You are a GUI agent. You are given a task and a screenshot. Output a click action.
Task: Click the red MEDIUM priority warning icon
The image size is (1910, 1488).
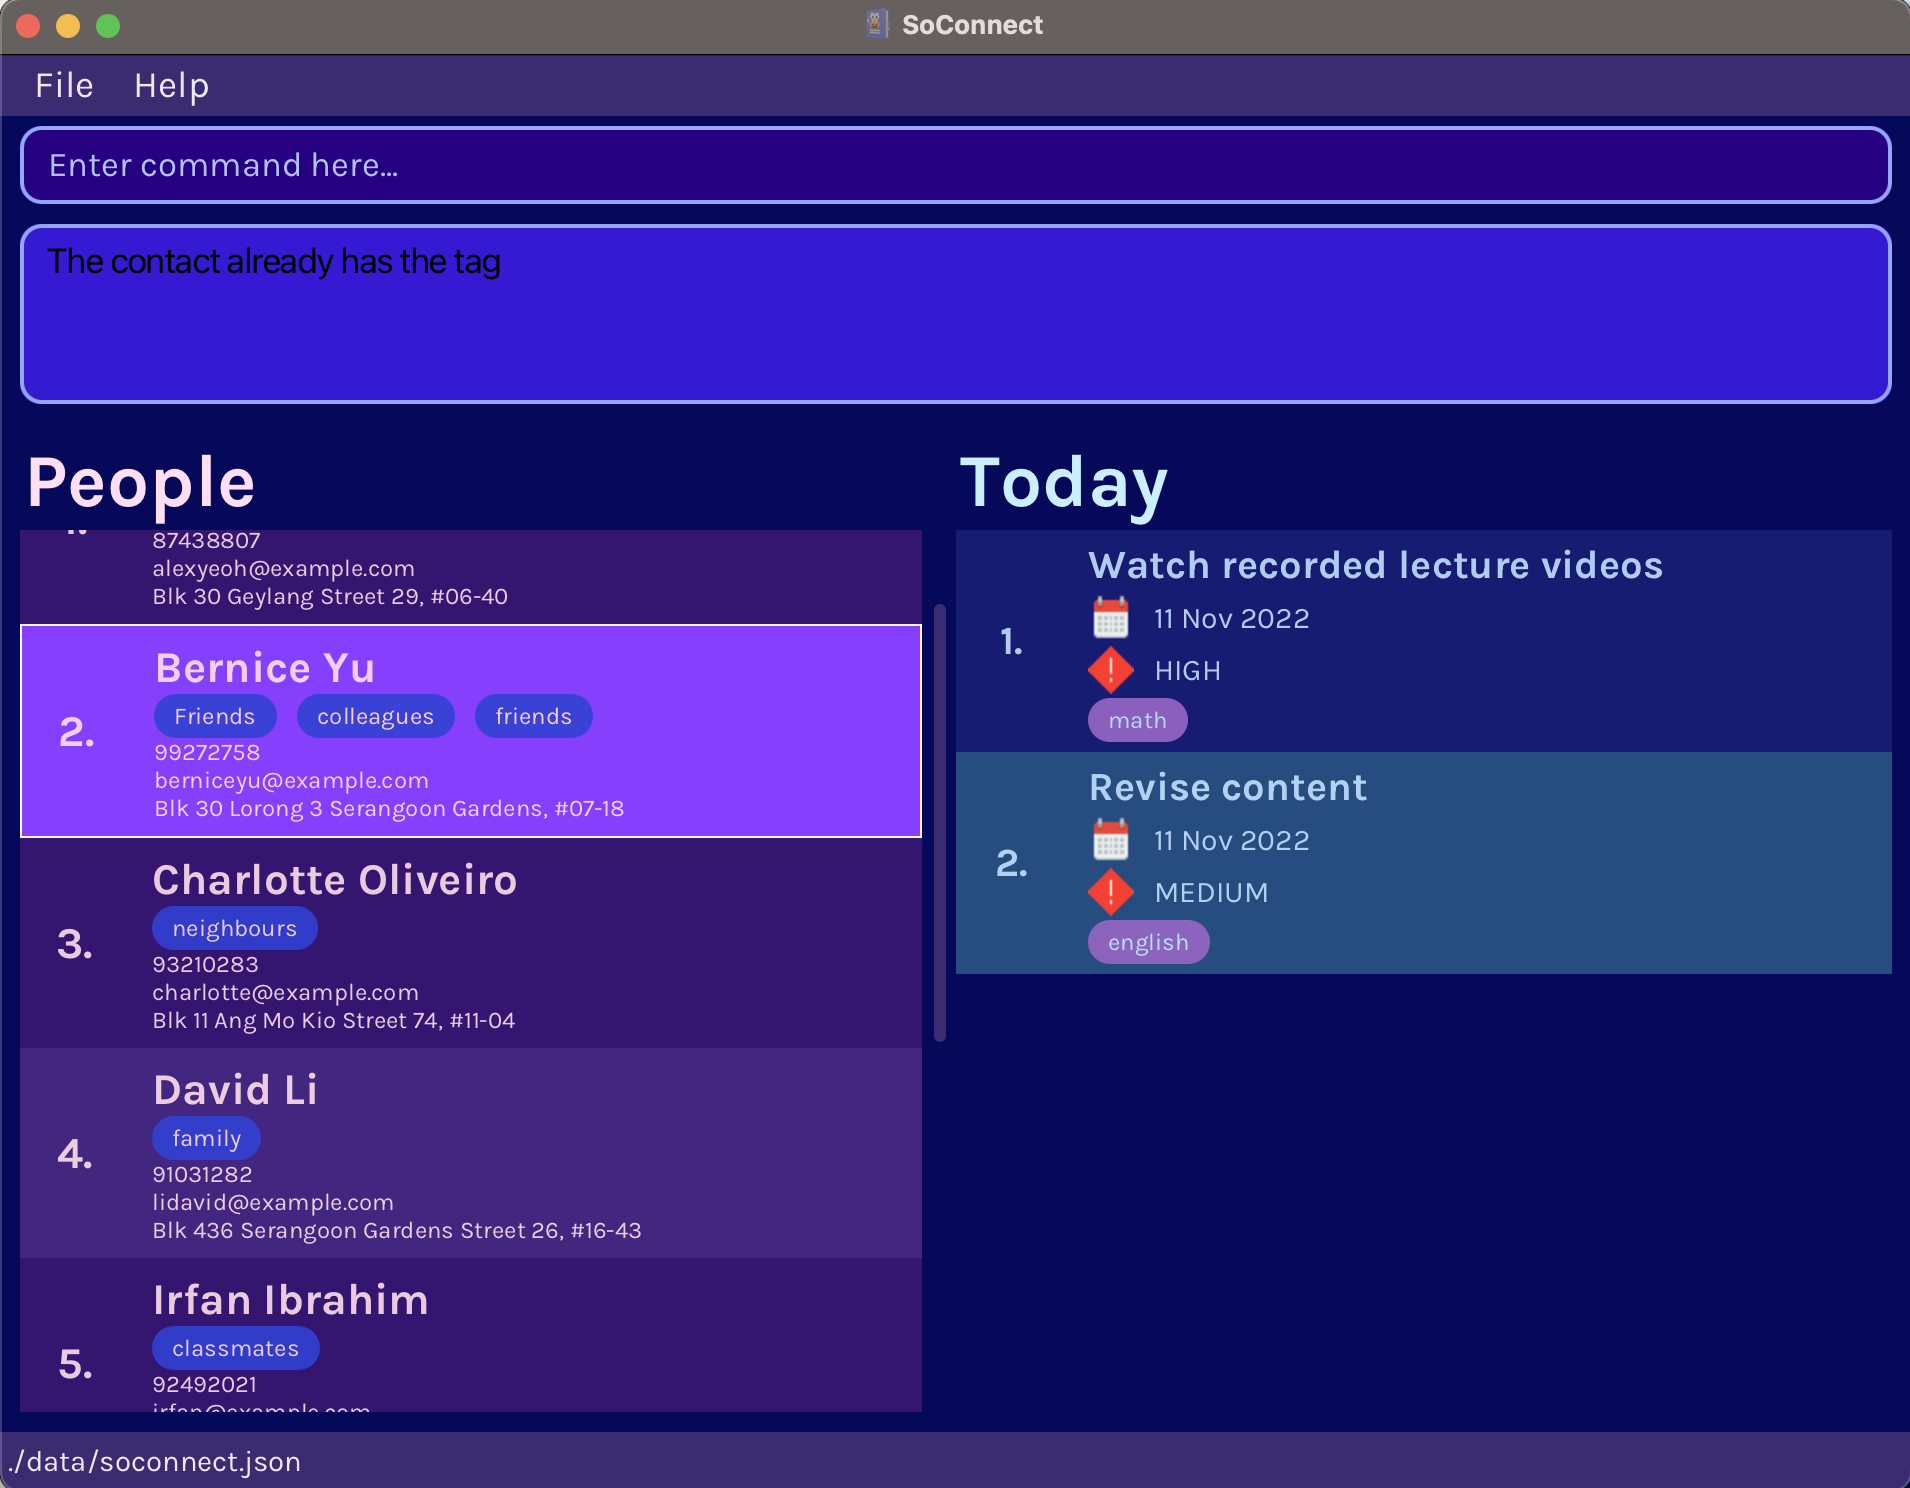[x=1110, y=892]
